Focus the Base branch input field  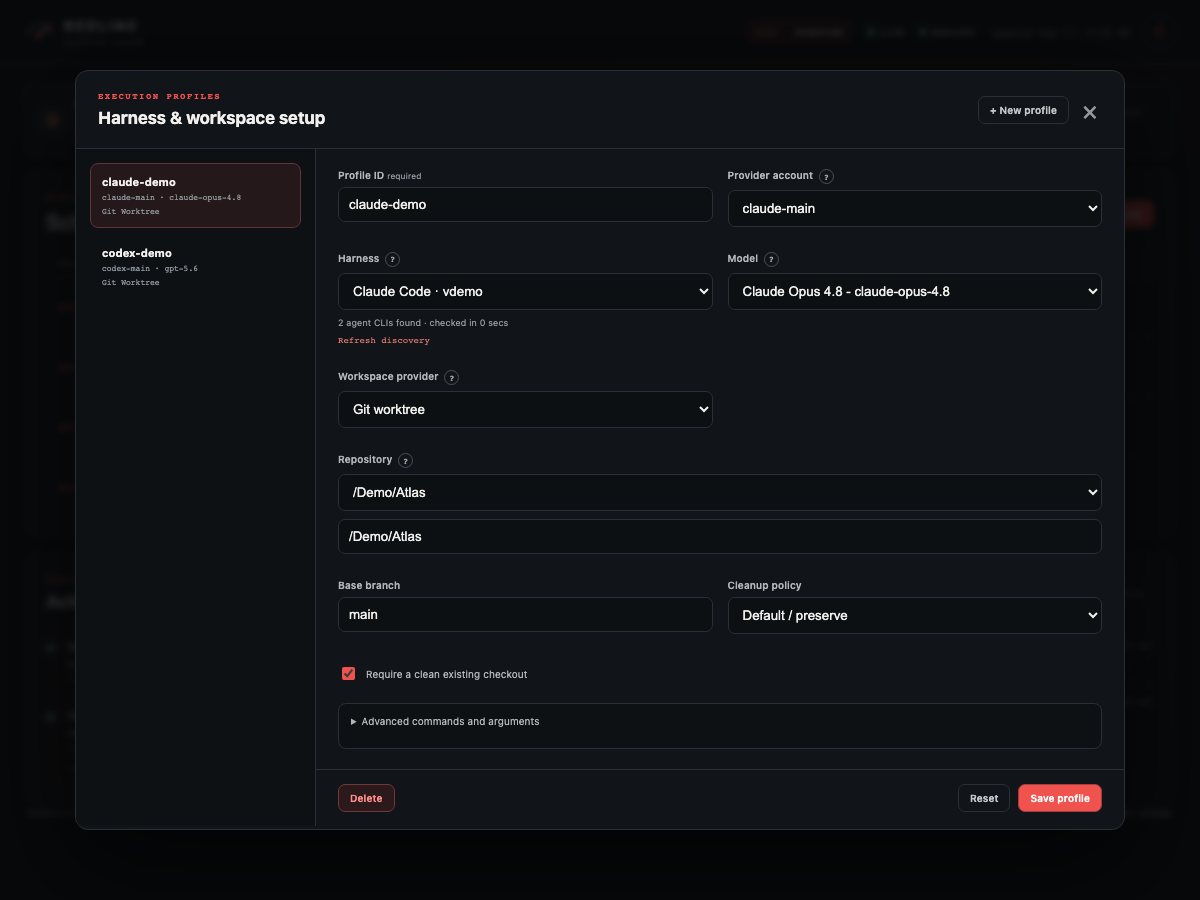click(525, 615)
